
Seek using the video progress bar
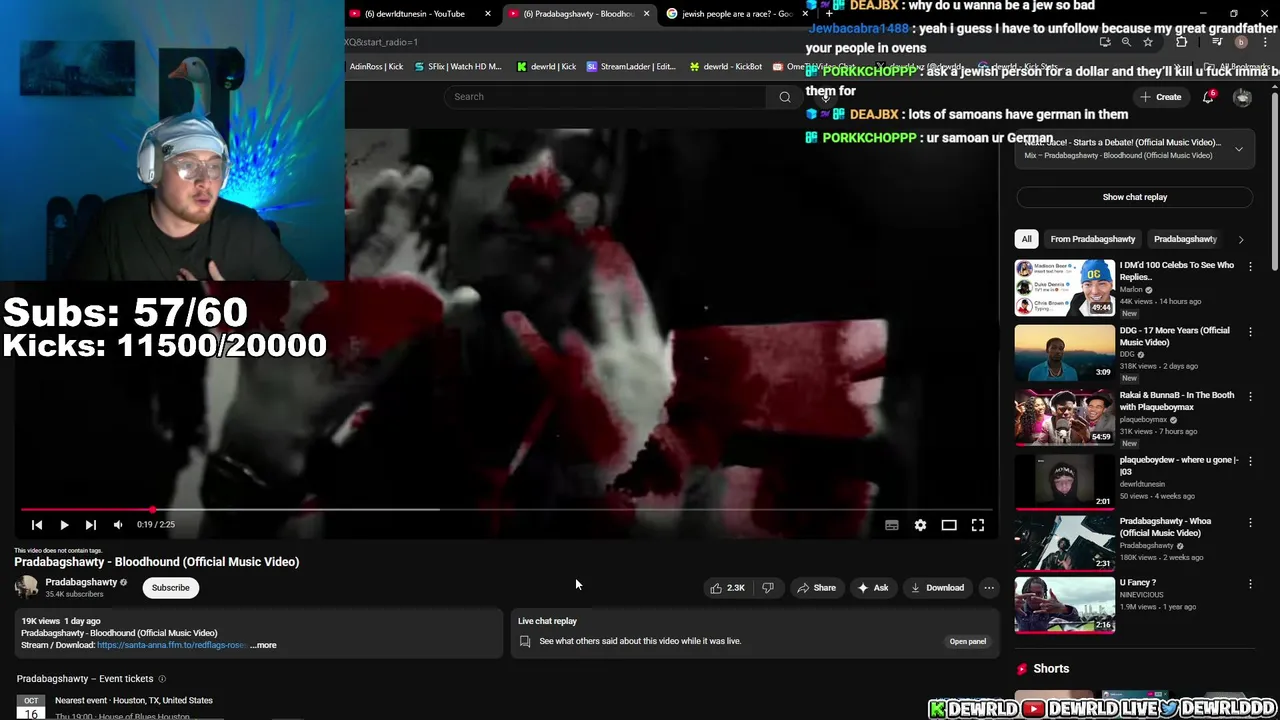tap(508, 510)
